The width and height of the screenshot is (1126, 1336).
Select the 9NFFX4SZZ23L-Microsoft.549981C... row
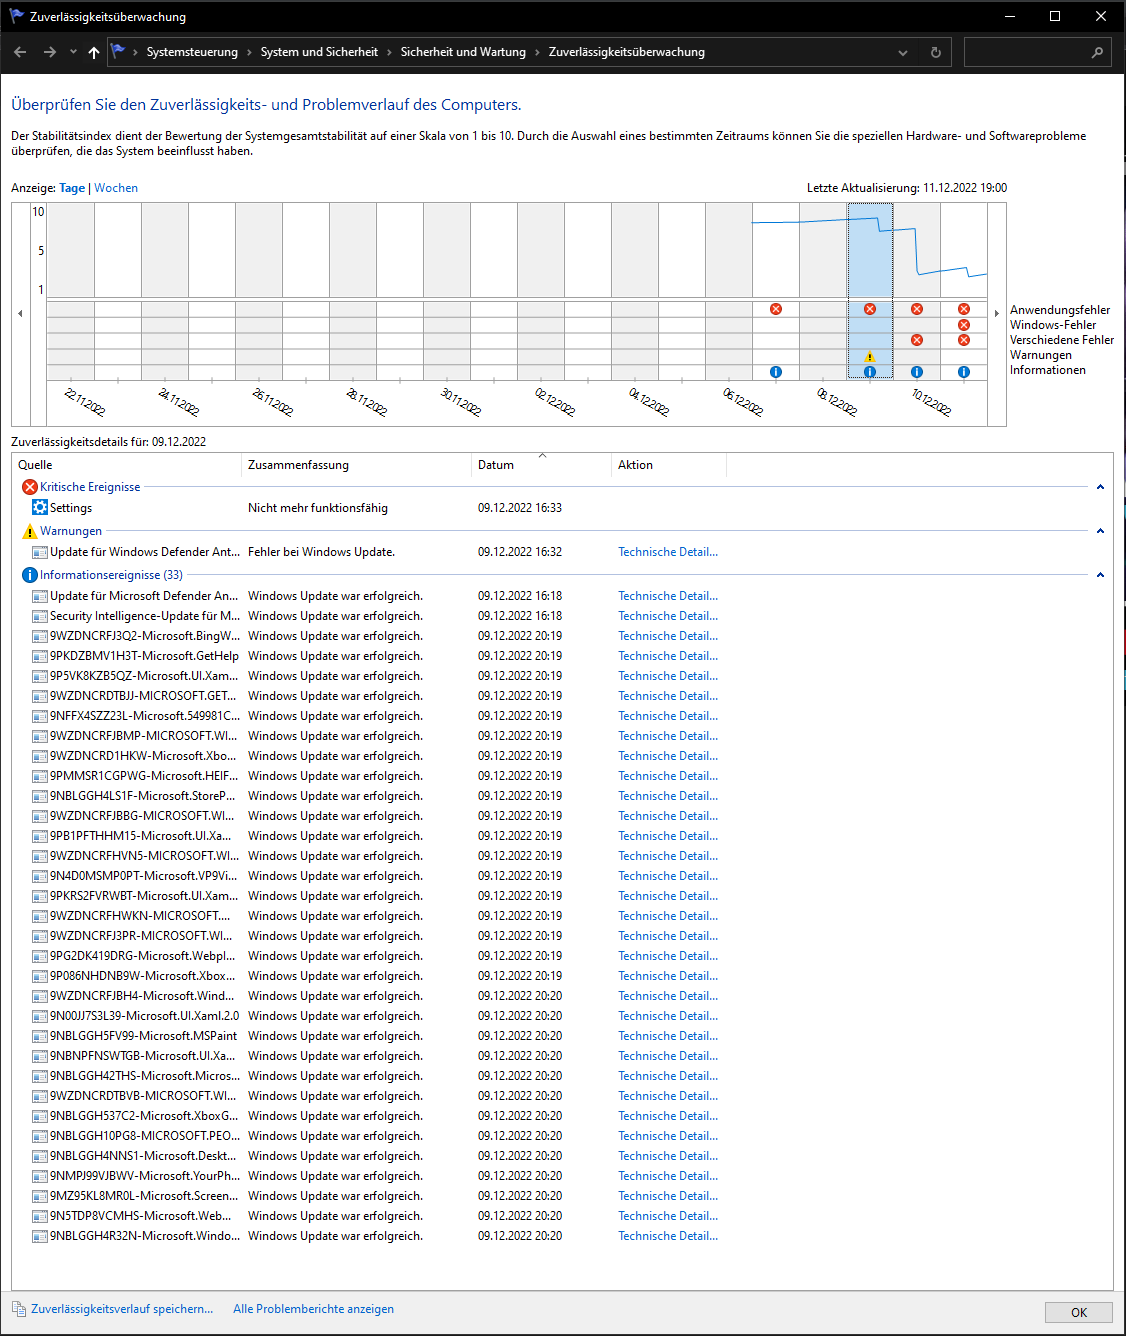coord(560,716)
